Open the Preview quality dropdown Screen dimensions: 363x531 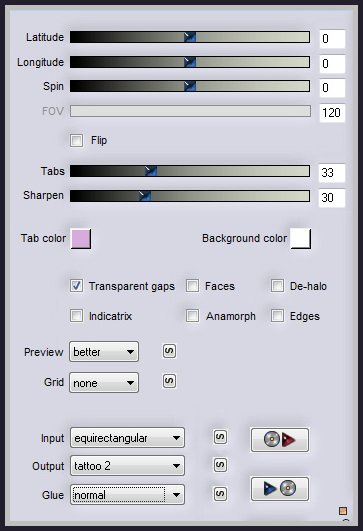[x=104, y=352]
